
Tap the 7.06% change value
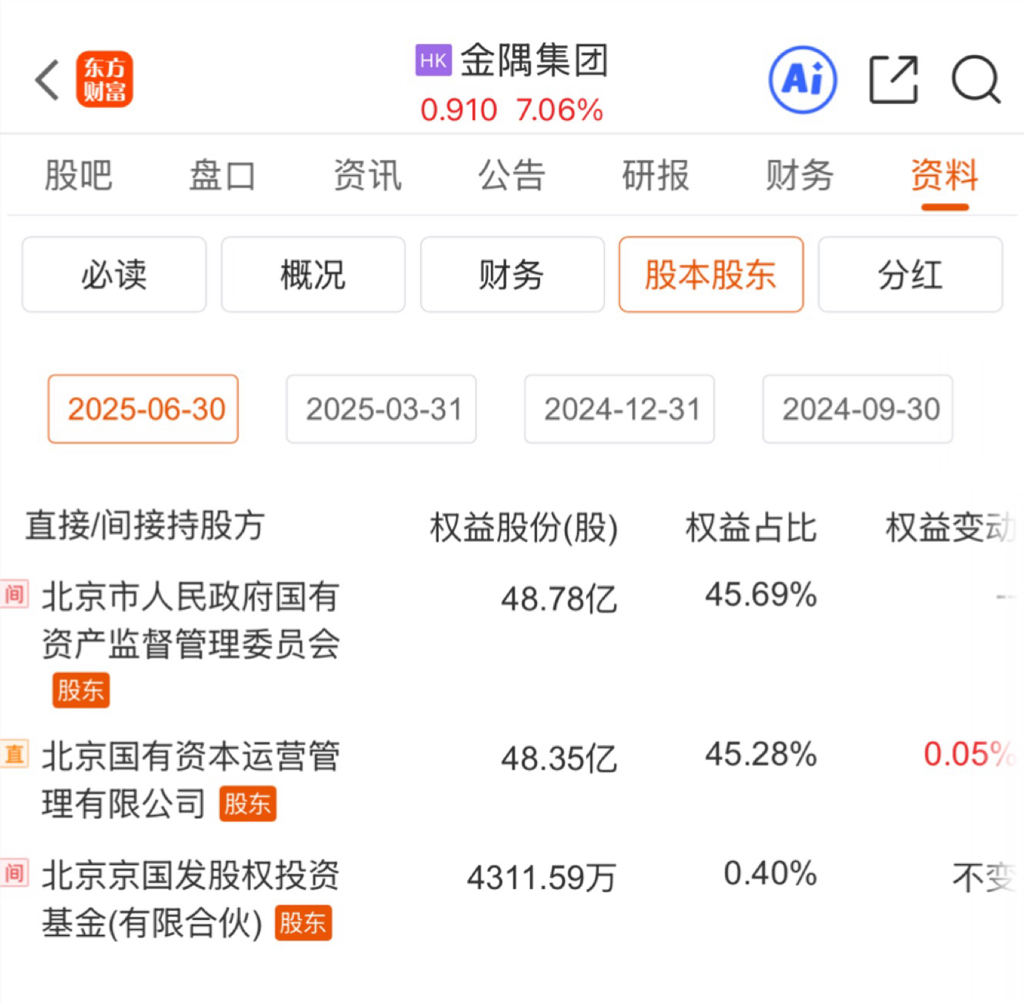[559, 110]
